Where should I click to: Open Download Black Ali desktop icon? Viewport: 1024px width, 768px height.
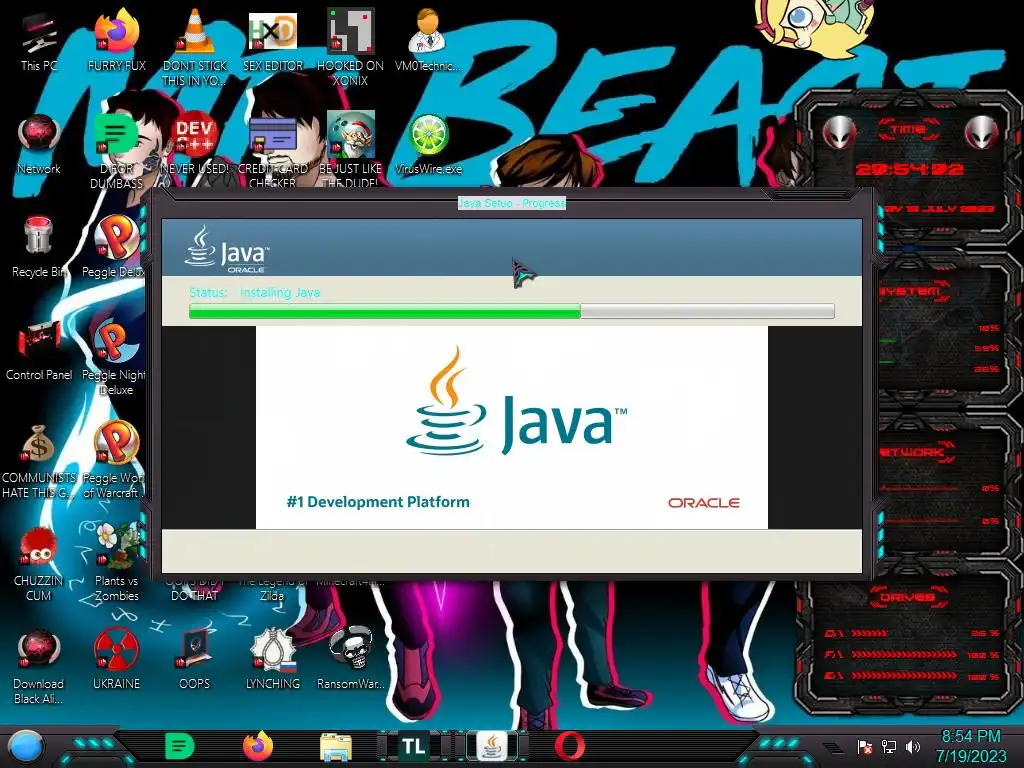(x=39, y=666)
